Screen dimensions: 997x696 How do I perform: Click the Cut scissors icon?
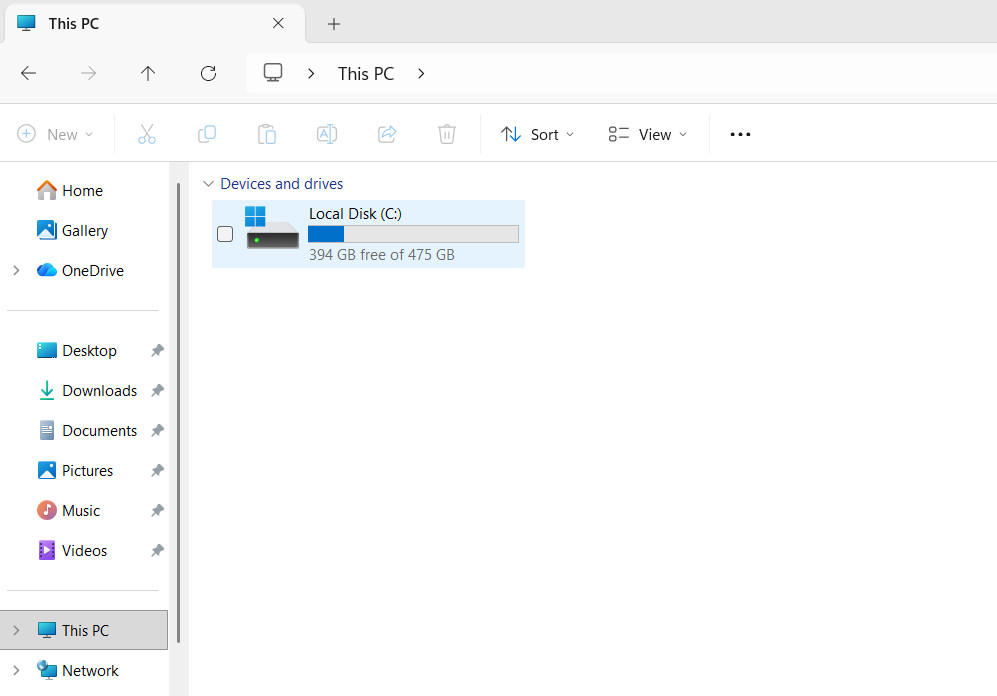[147, 134]
